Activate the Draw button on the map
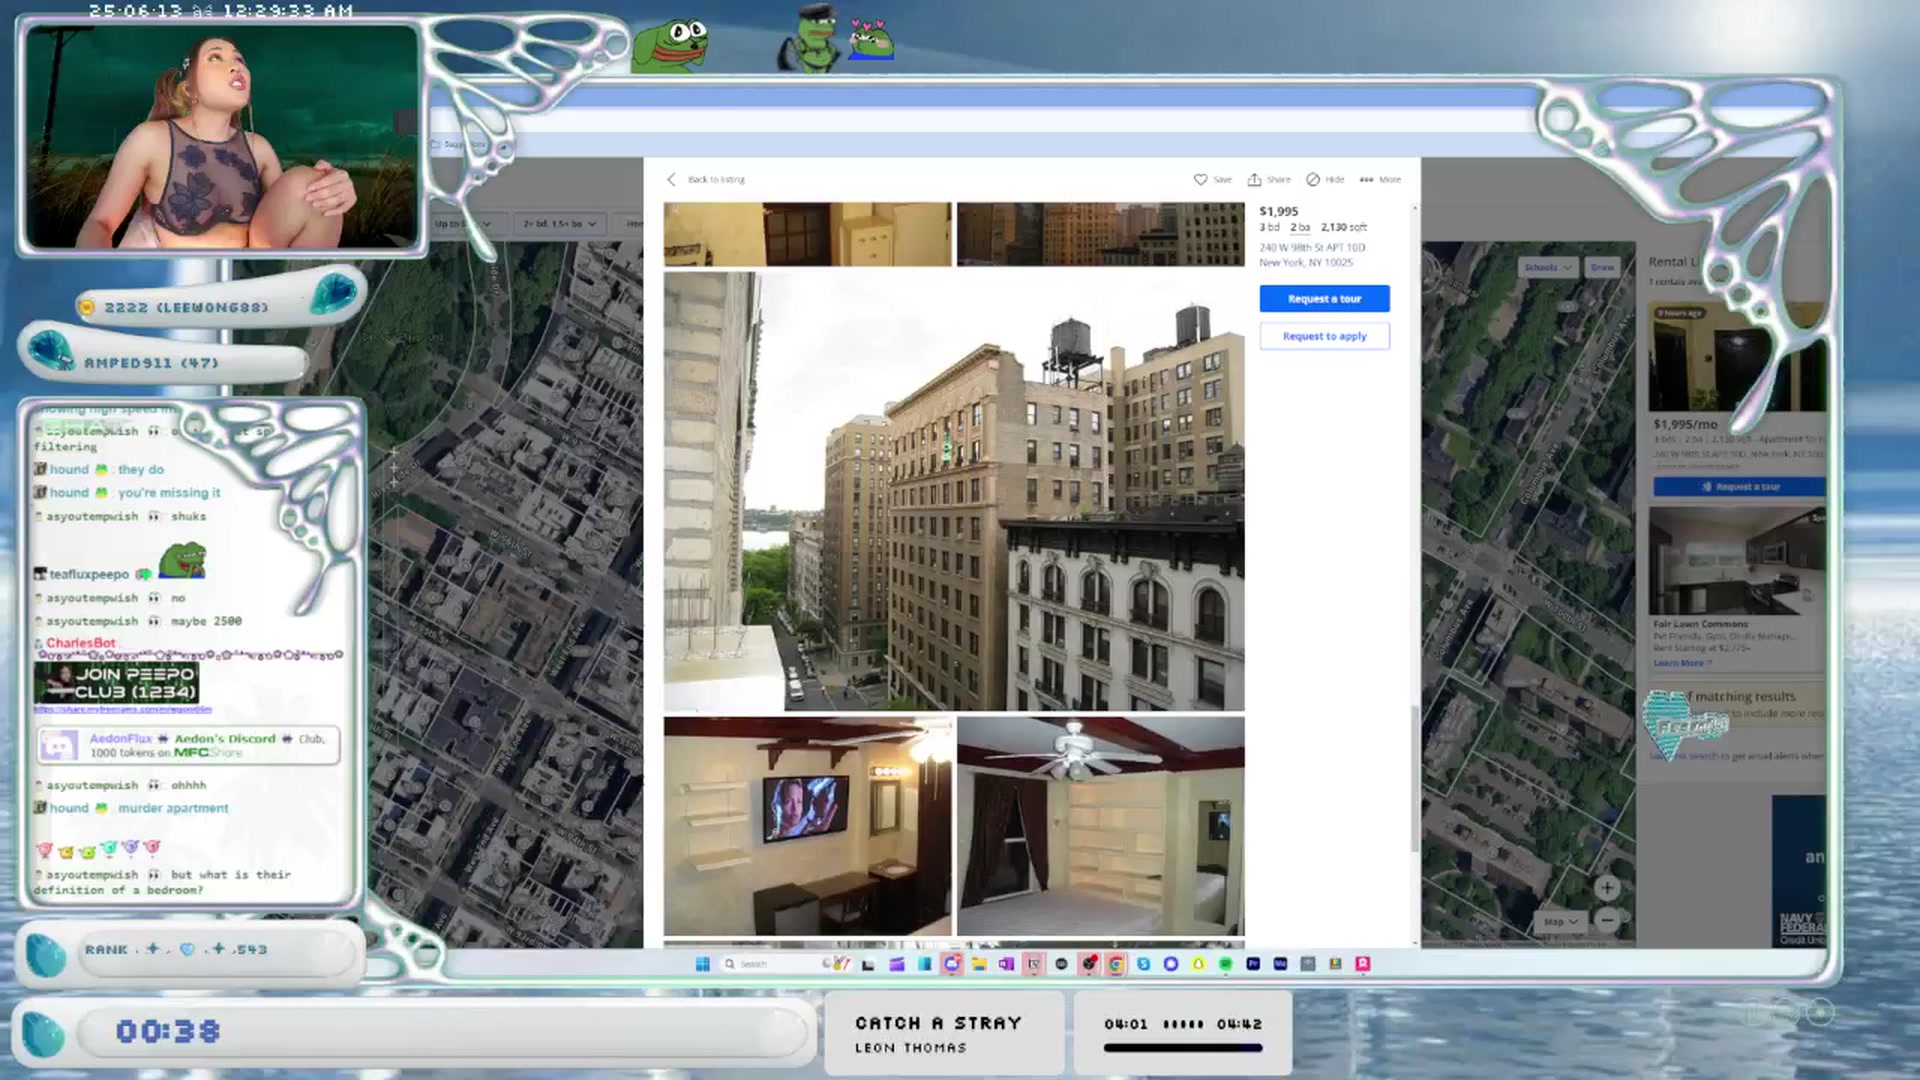Screen dimensions: 1920x1080 1602,267
